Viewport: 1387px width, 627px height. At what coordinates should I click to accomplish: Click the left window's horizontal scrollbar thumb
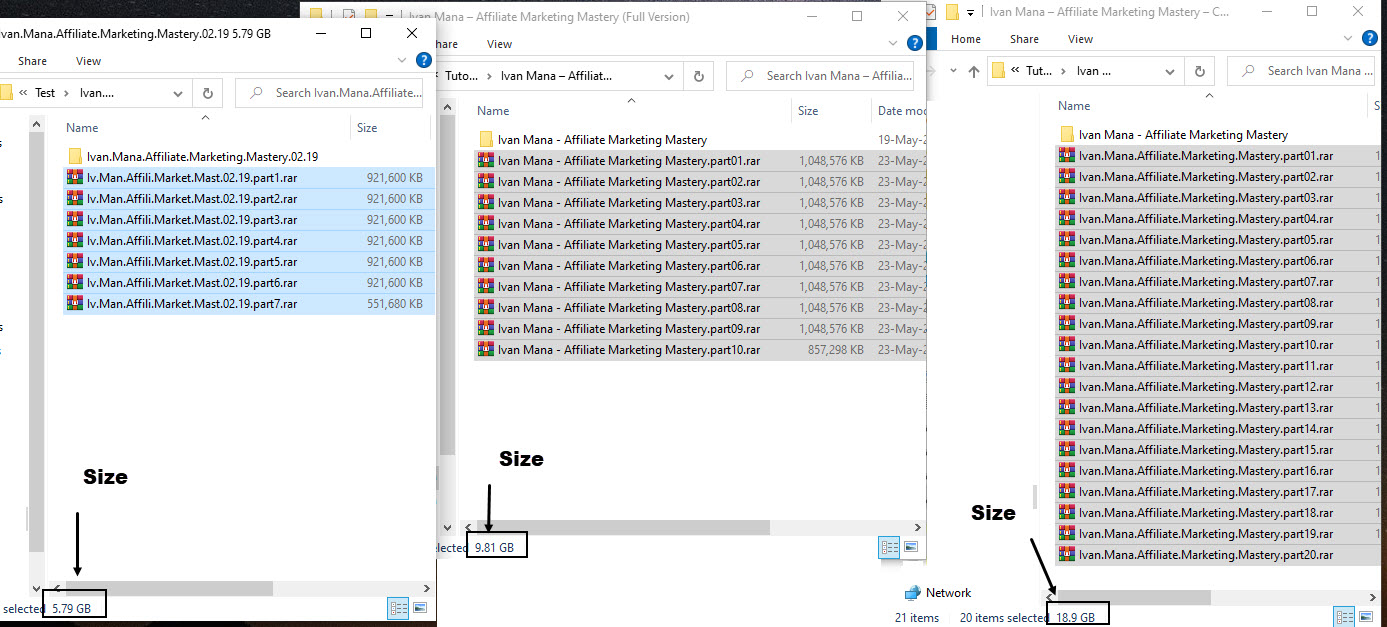169,589
